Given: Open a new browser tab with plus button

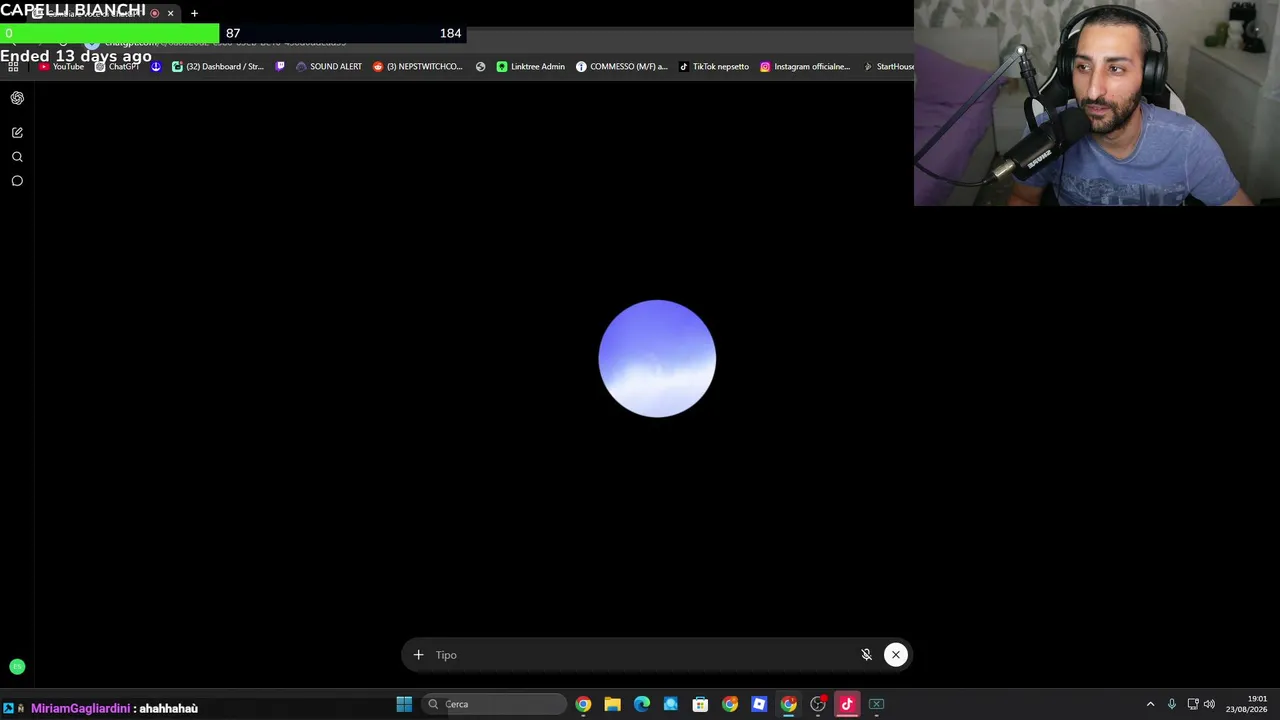Looking at the screenshot, I should 194,13.
